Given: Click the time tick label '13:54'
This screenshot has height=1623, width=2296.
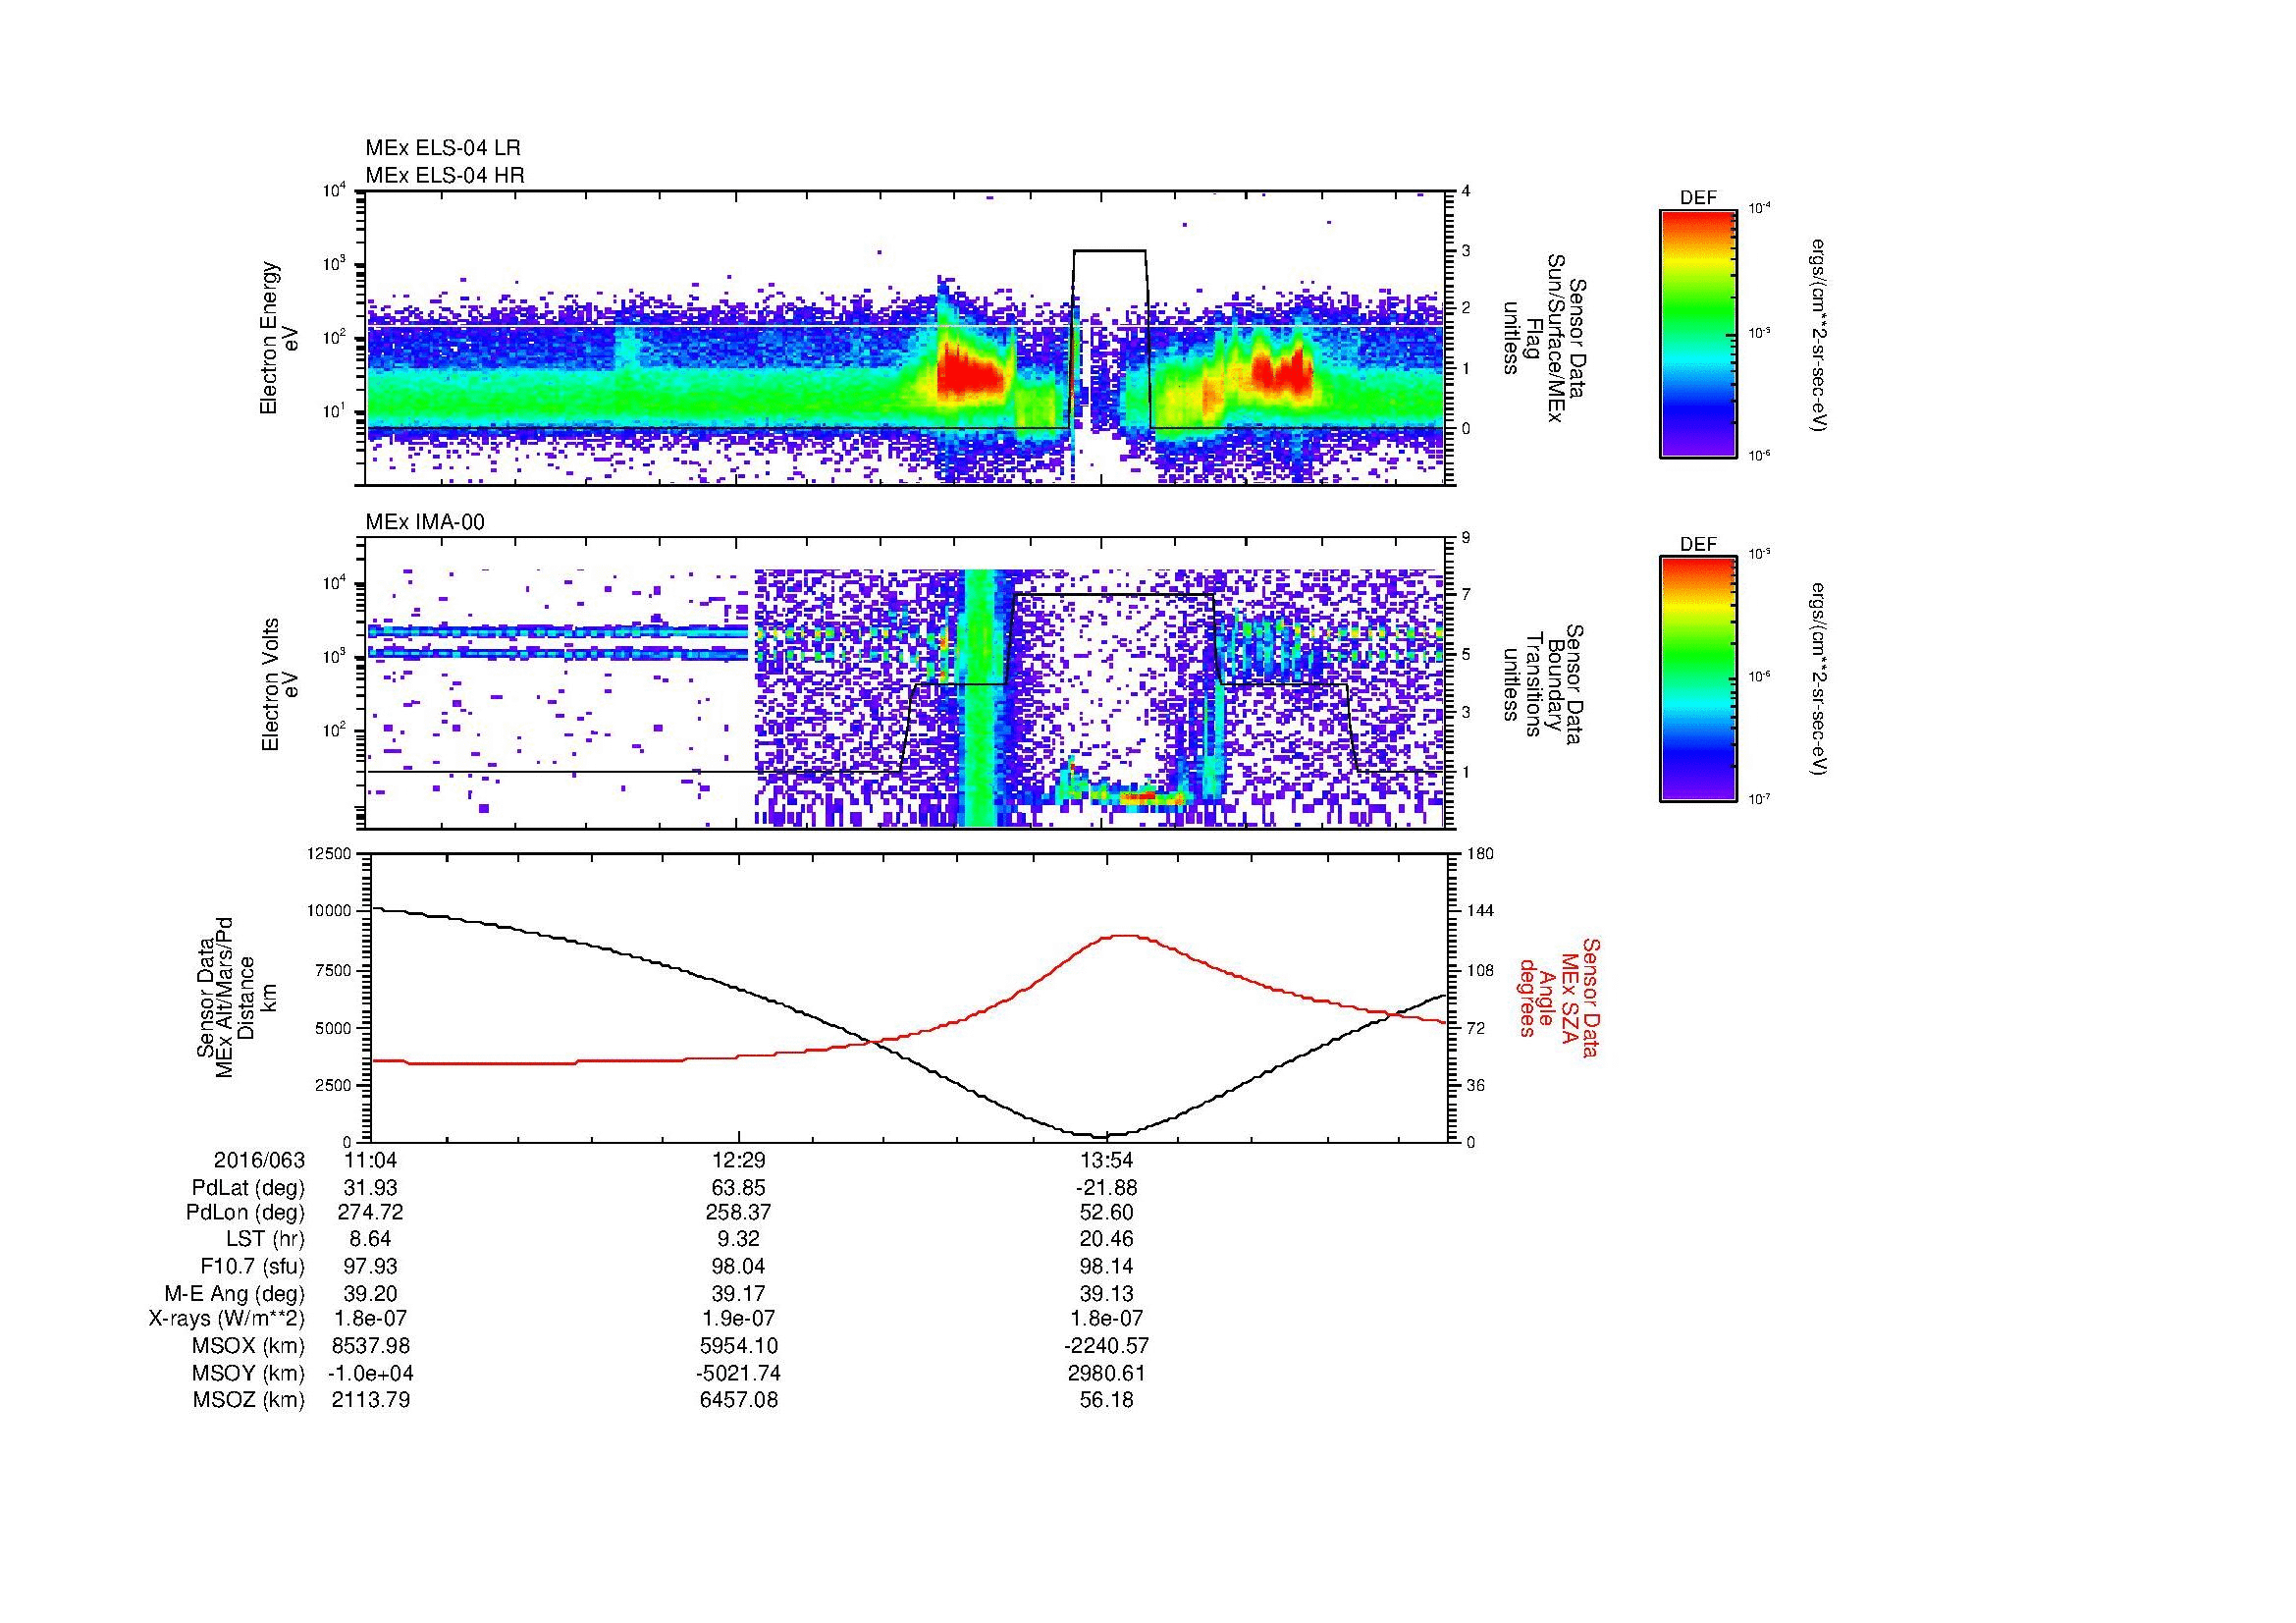Looking at the screenshot, I should coord(1106,1160).
